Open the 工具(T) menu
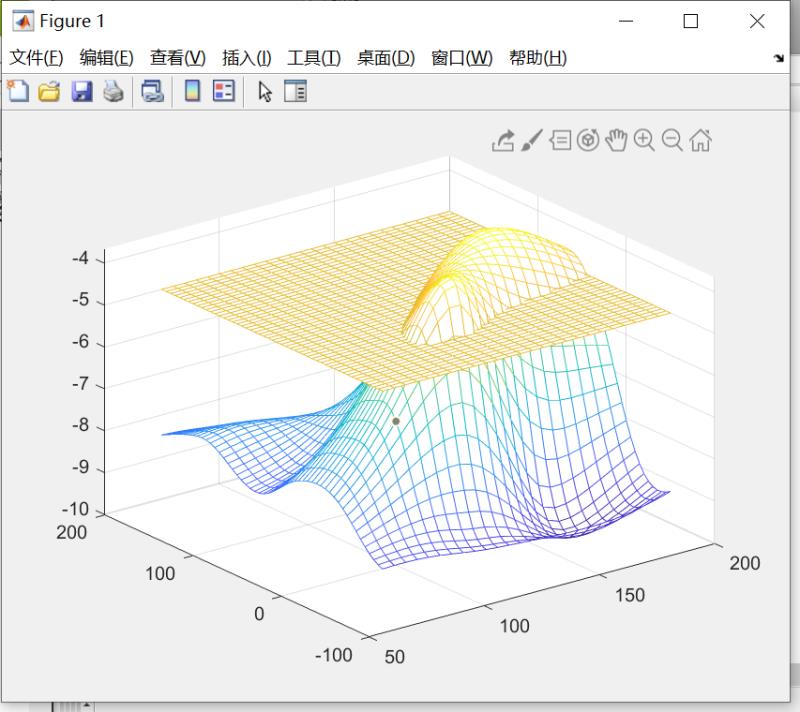This screenshot has height=712, width=800. pyautogui.click(x=314, y=58)
